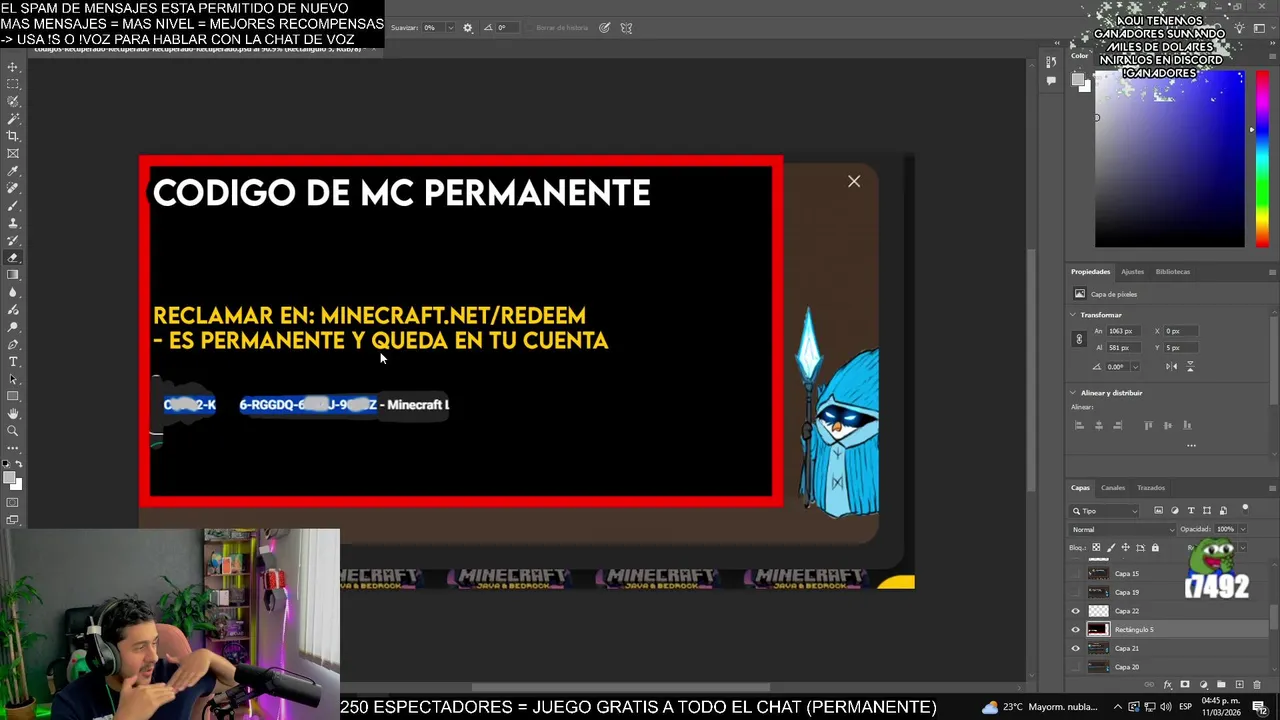
Task: Select the Eraser tool
Action: [x=13, y=257]
